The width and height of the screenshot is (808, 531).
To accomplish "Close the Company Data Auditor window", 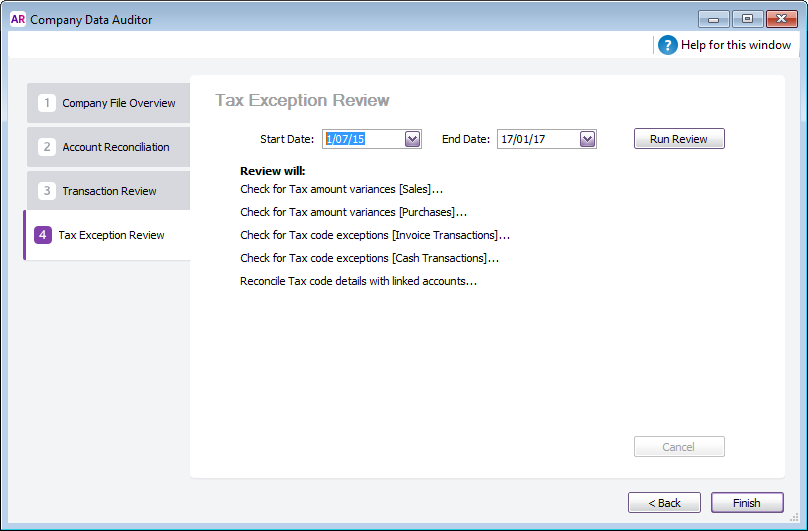I will [x=780, y=18].
